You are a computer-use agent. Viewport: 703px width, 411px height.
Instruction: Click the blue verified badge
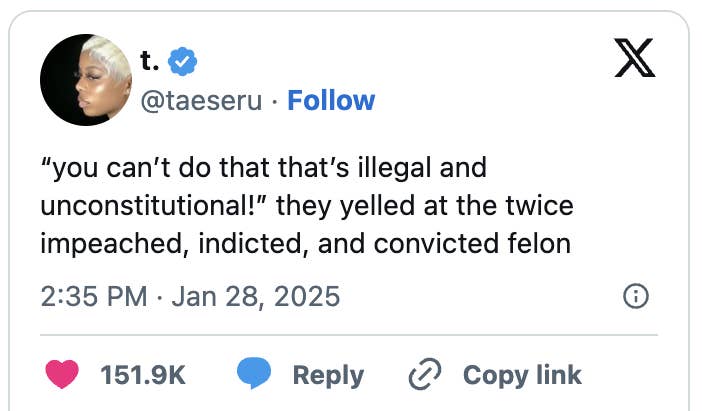tap(182, 62)
